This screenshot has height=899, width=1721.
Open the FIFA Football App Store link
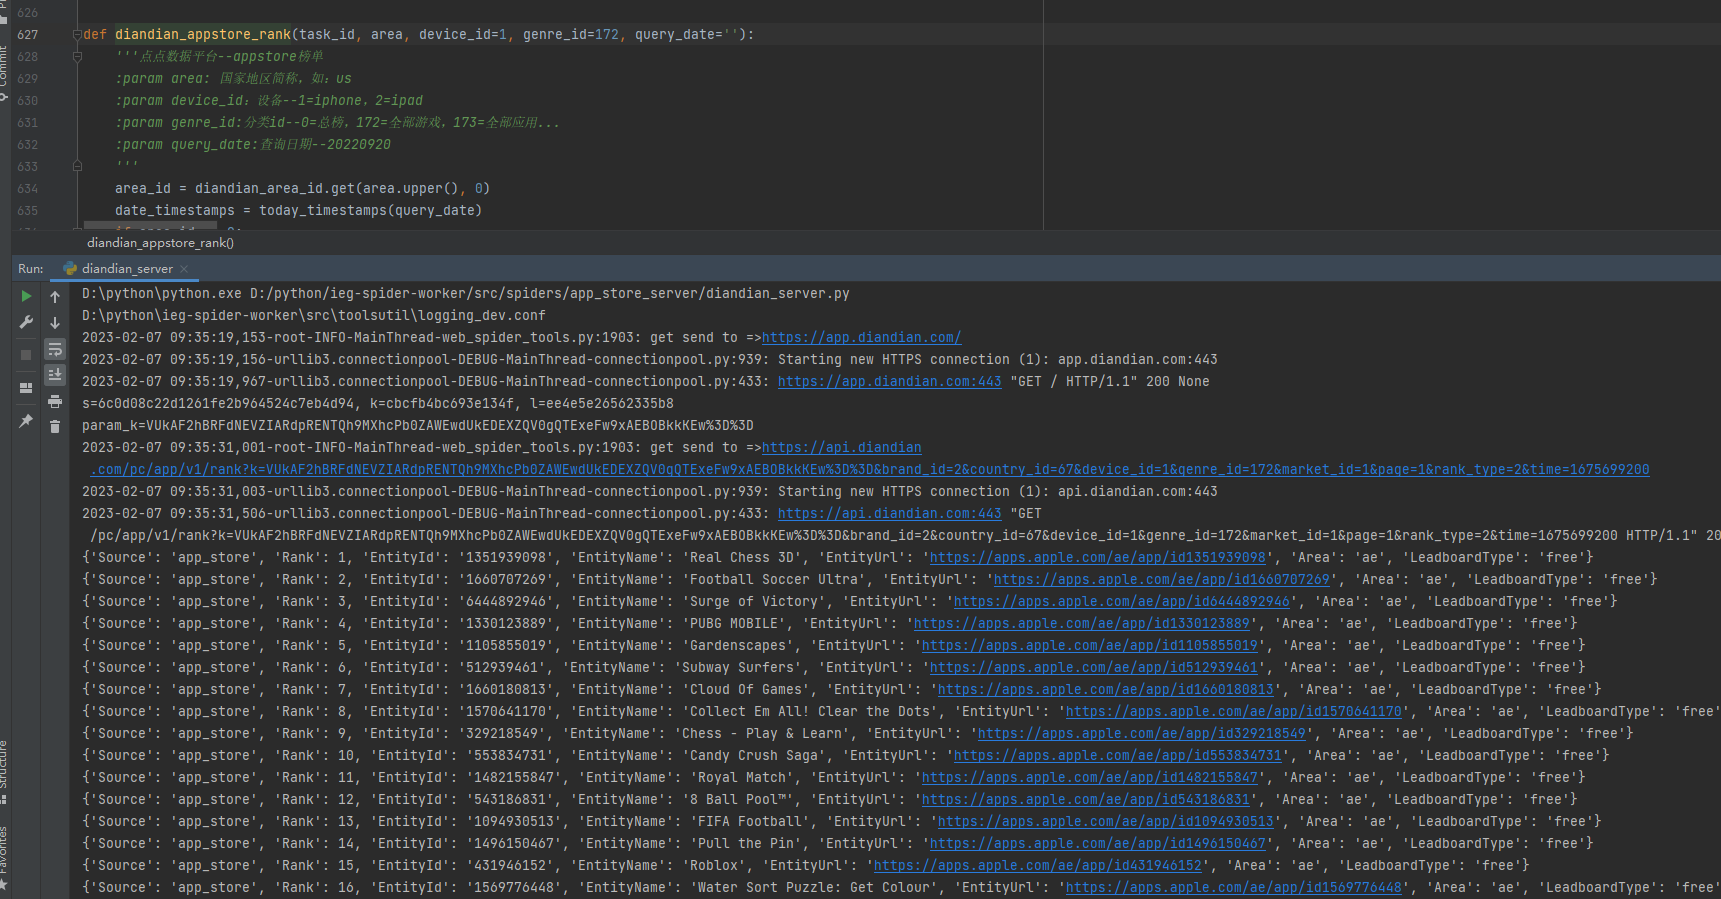(1105, 822)
